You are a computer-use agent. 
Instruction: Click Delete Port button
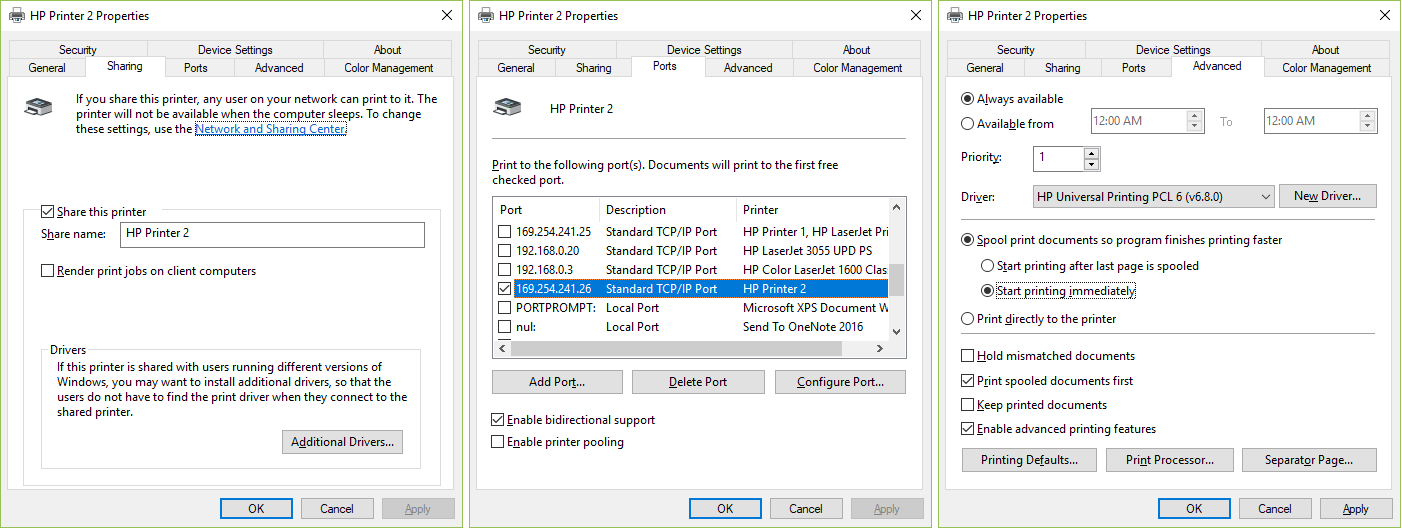[x=699, y=382]
